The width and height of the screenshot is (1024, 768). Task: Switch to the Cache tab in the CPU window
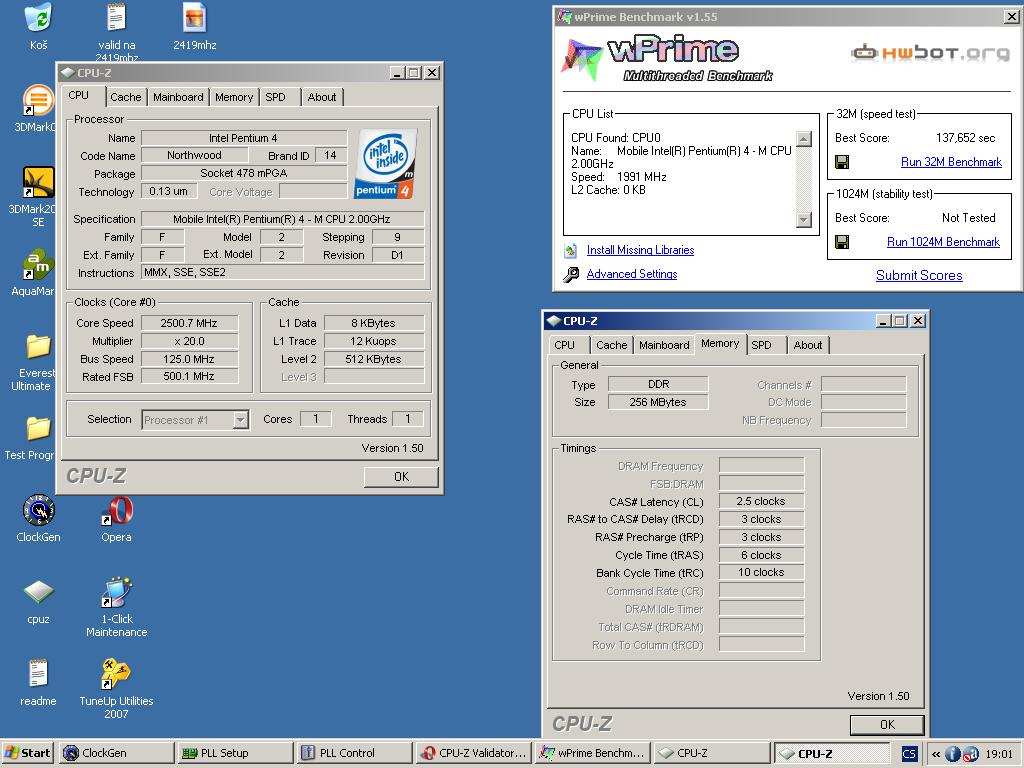click(x=125, y=97)
